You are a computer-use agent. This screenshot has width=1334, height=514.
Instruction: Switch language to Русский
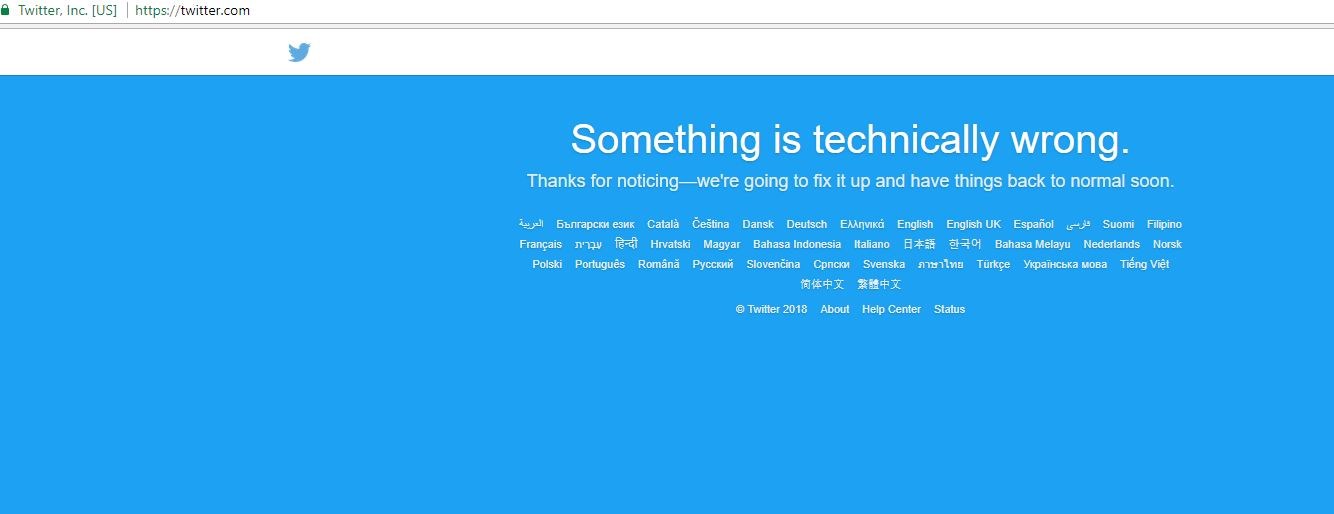[713, 264]
